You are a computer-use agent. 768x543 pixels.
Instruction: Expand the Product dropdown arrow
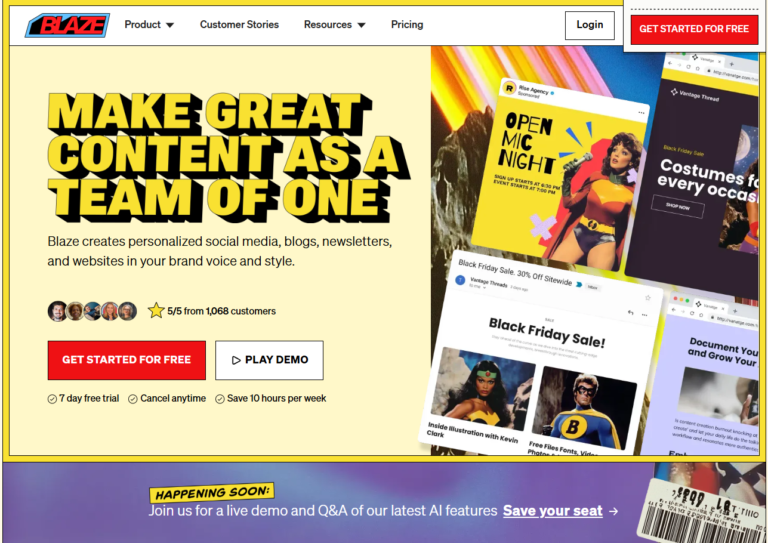170,25
